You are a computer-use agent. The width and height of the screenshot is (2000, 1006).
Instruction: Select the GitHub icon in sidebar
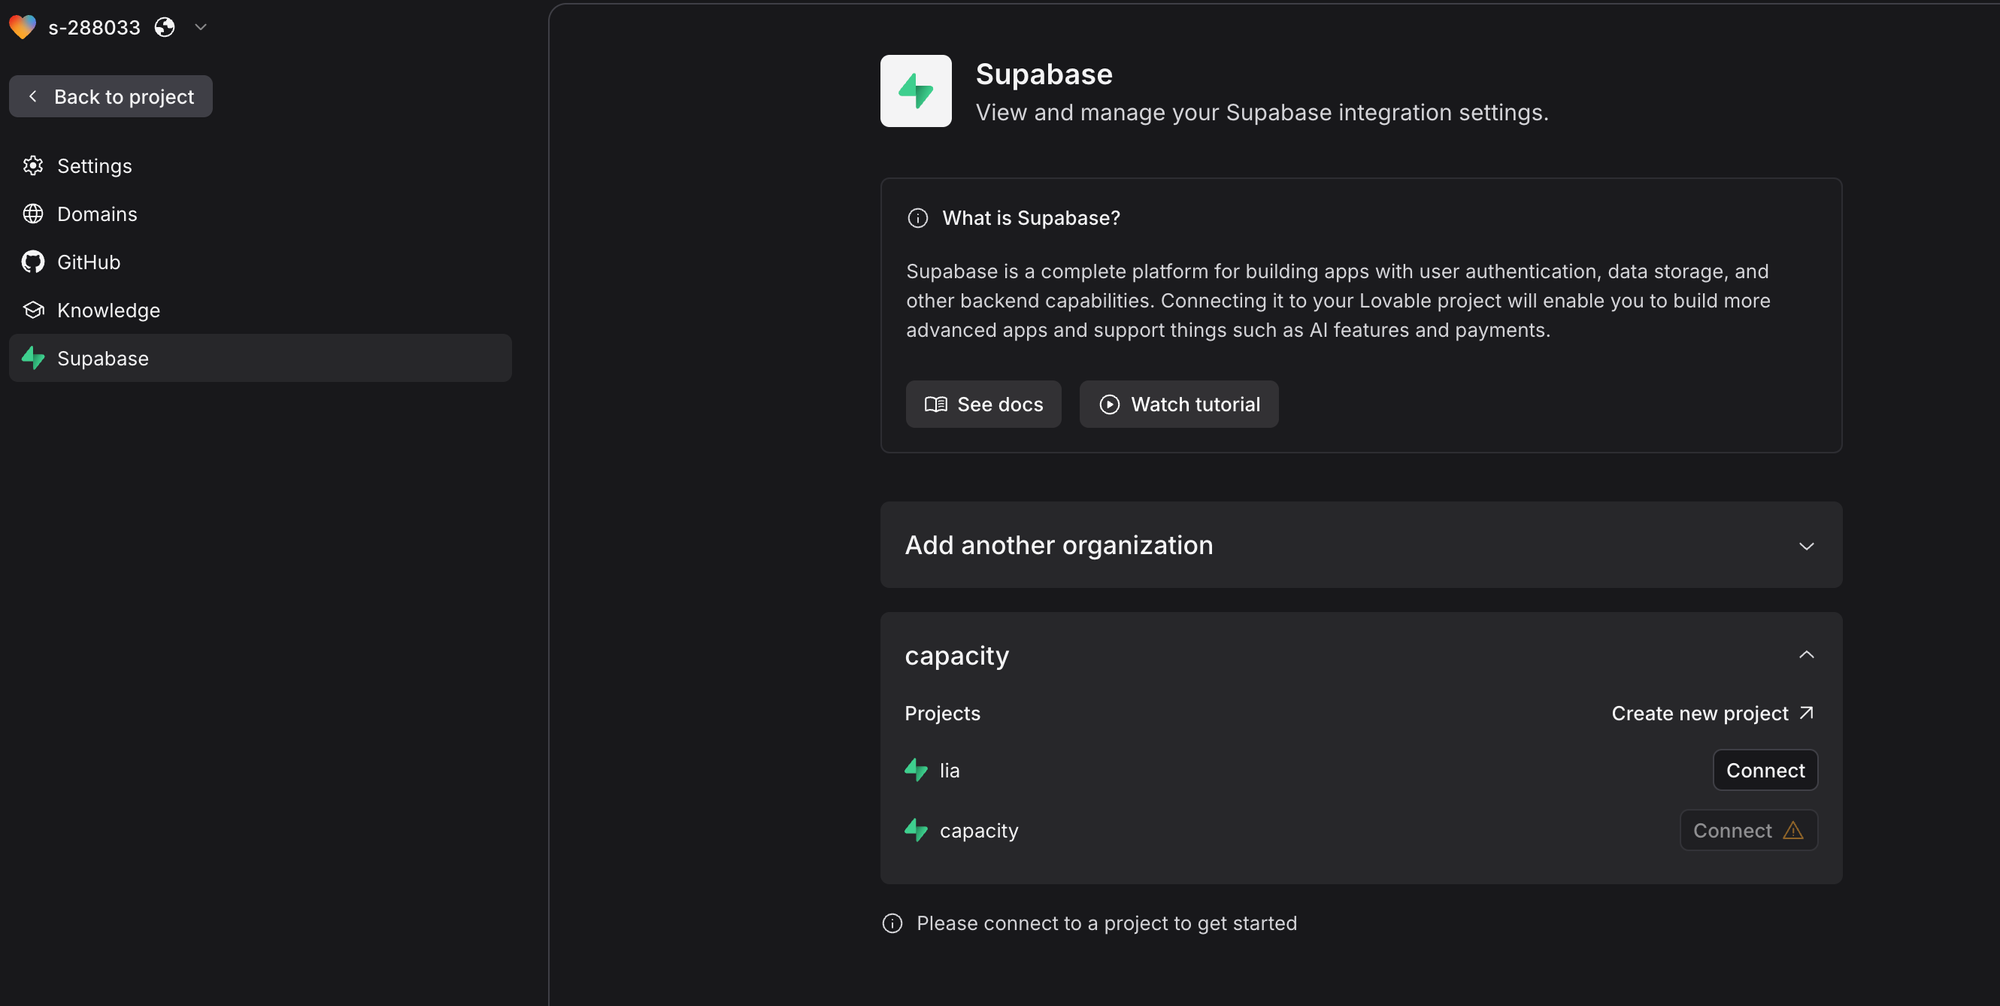pos(32,261)
